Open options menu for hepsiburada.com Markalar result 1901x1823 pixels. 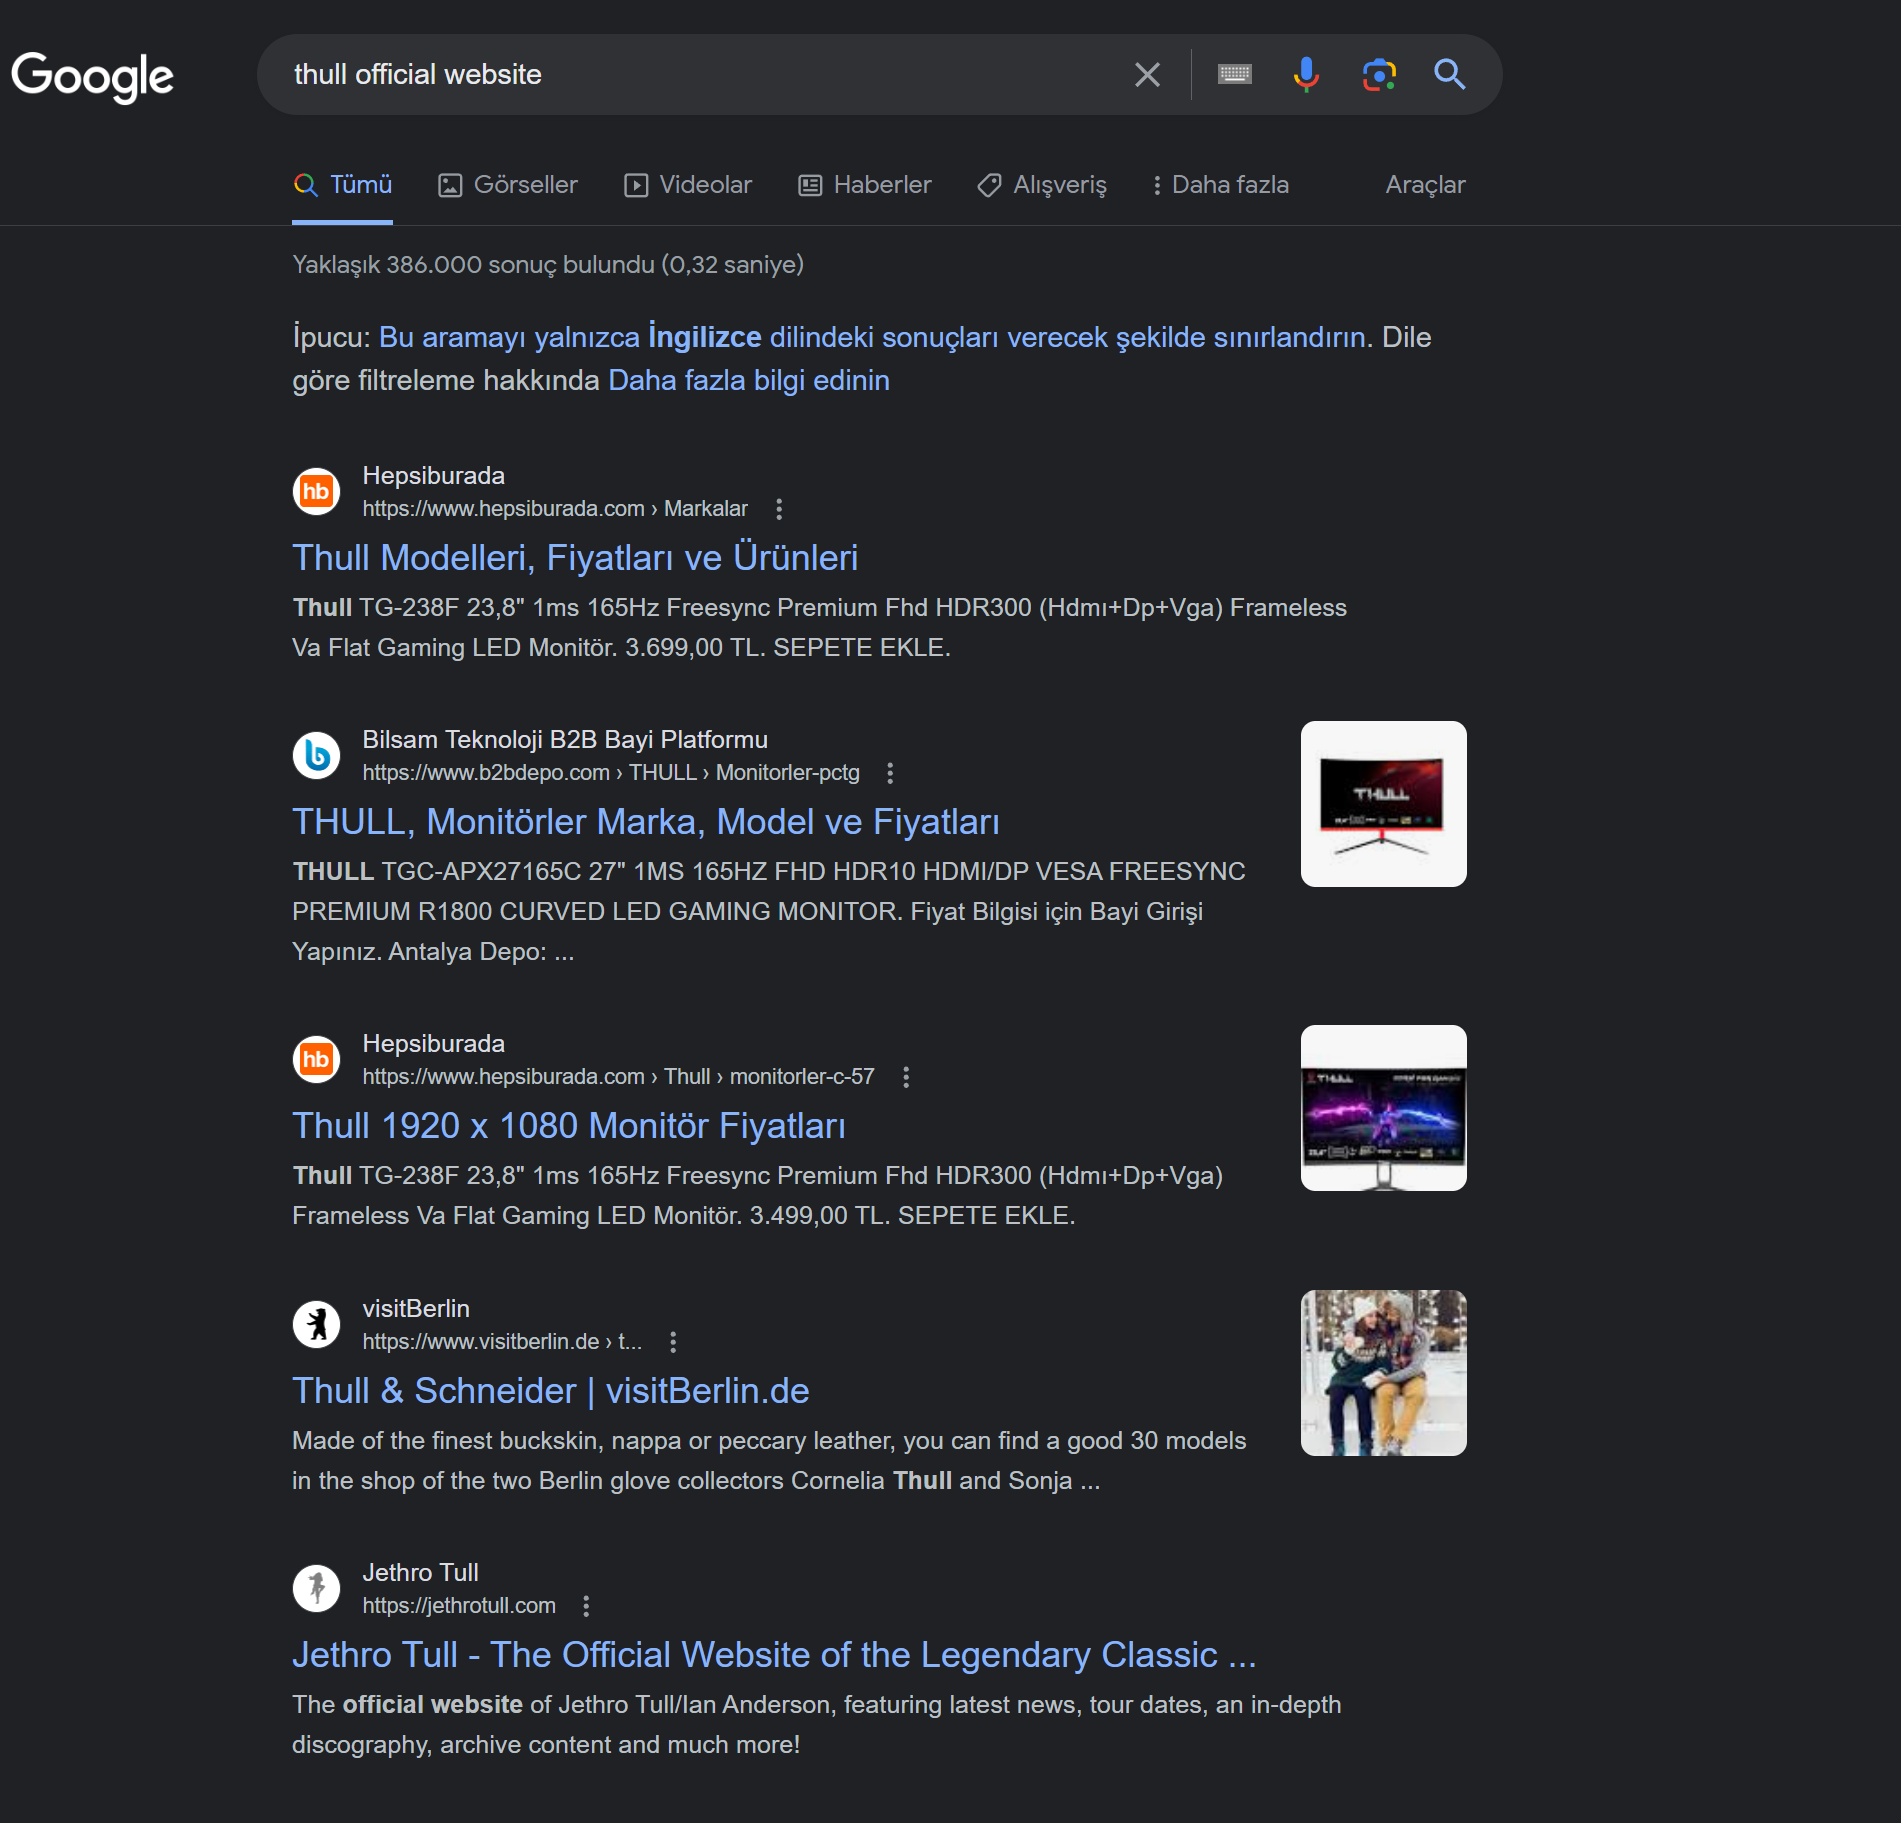coord(779,509)
